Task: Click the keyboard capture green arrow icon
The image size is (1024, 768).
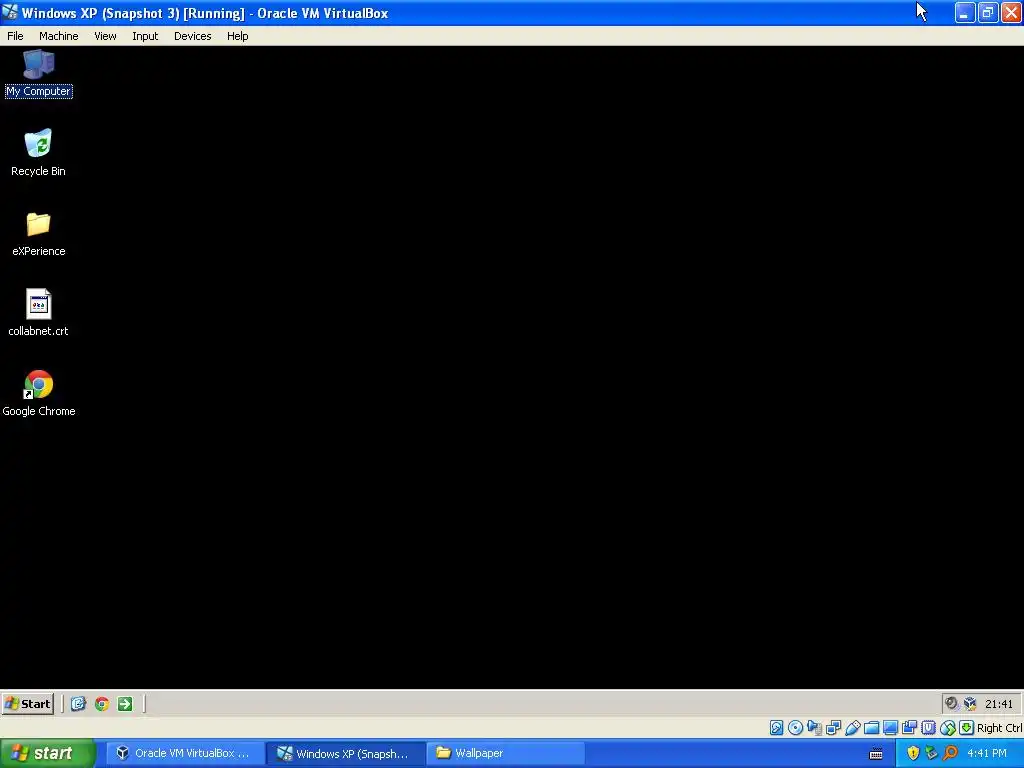Action: [967, 728]
